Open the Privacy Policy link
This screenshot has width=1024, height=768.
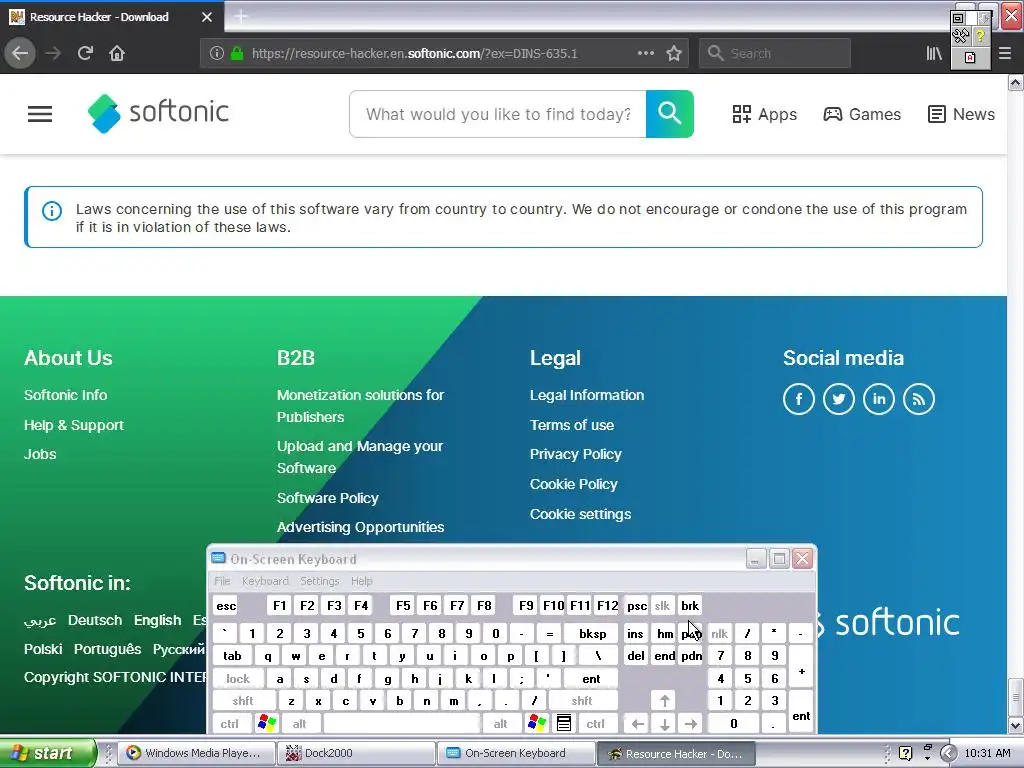pos(575,455)
